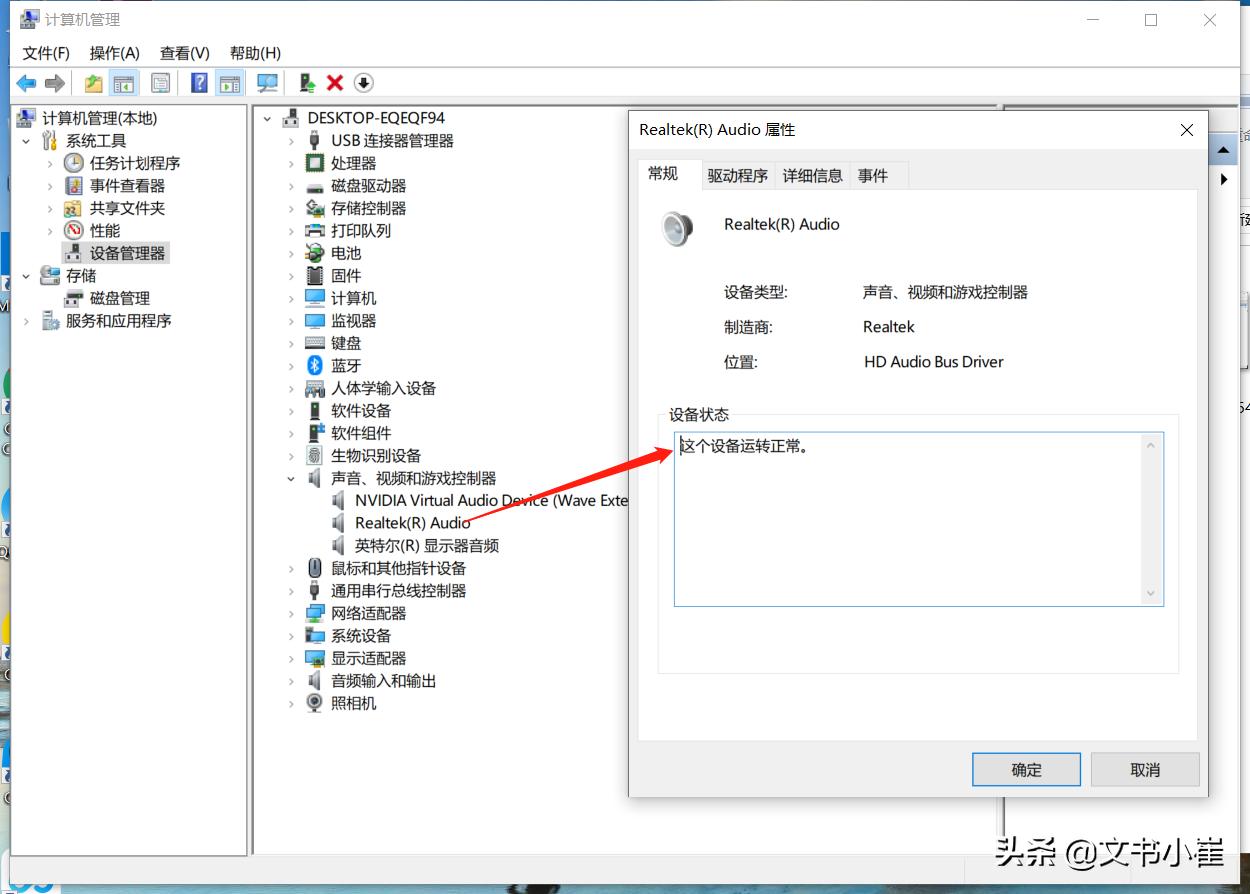The image size is (1250, 894).
Task: Select 设备管理器 in the left sidebar
Action: tap(125, 252)
